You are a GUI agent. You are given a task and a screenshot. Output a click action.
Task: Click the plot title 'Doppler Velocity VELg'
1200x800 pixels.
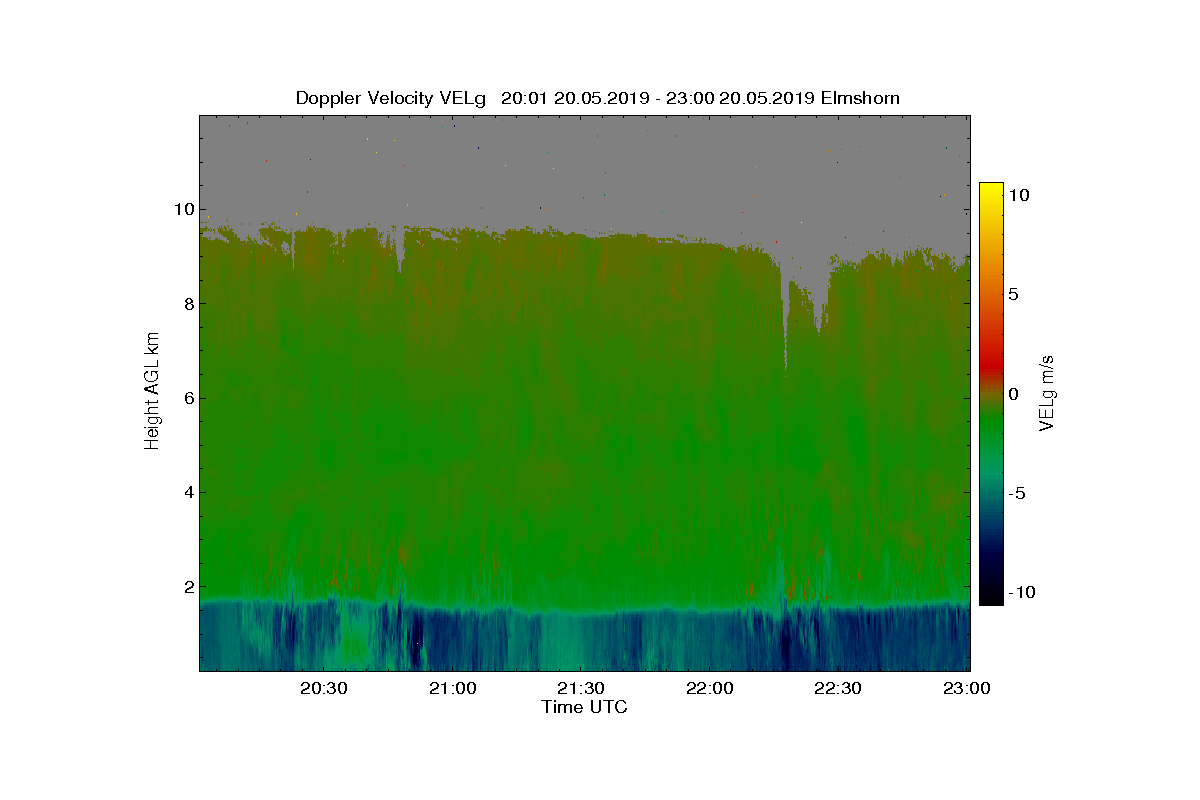[x=391, y=98]
